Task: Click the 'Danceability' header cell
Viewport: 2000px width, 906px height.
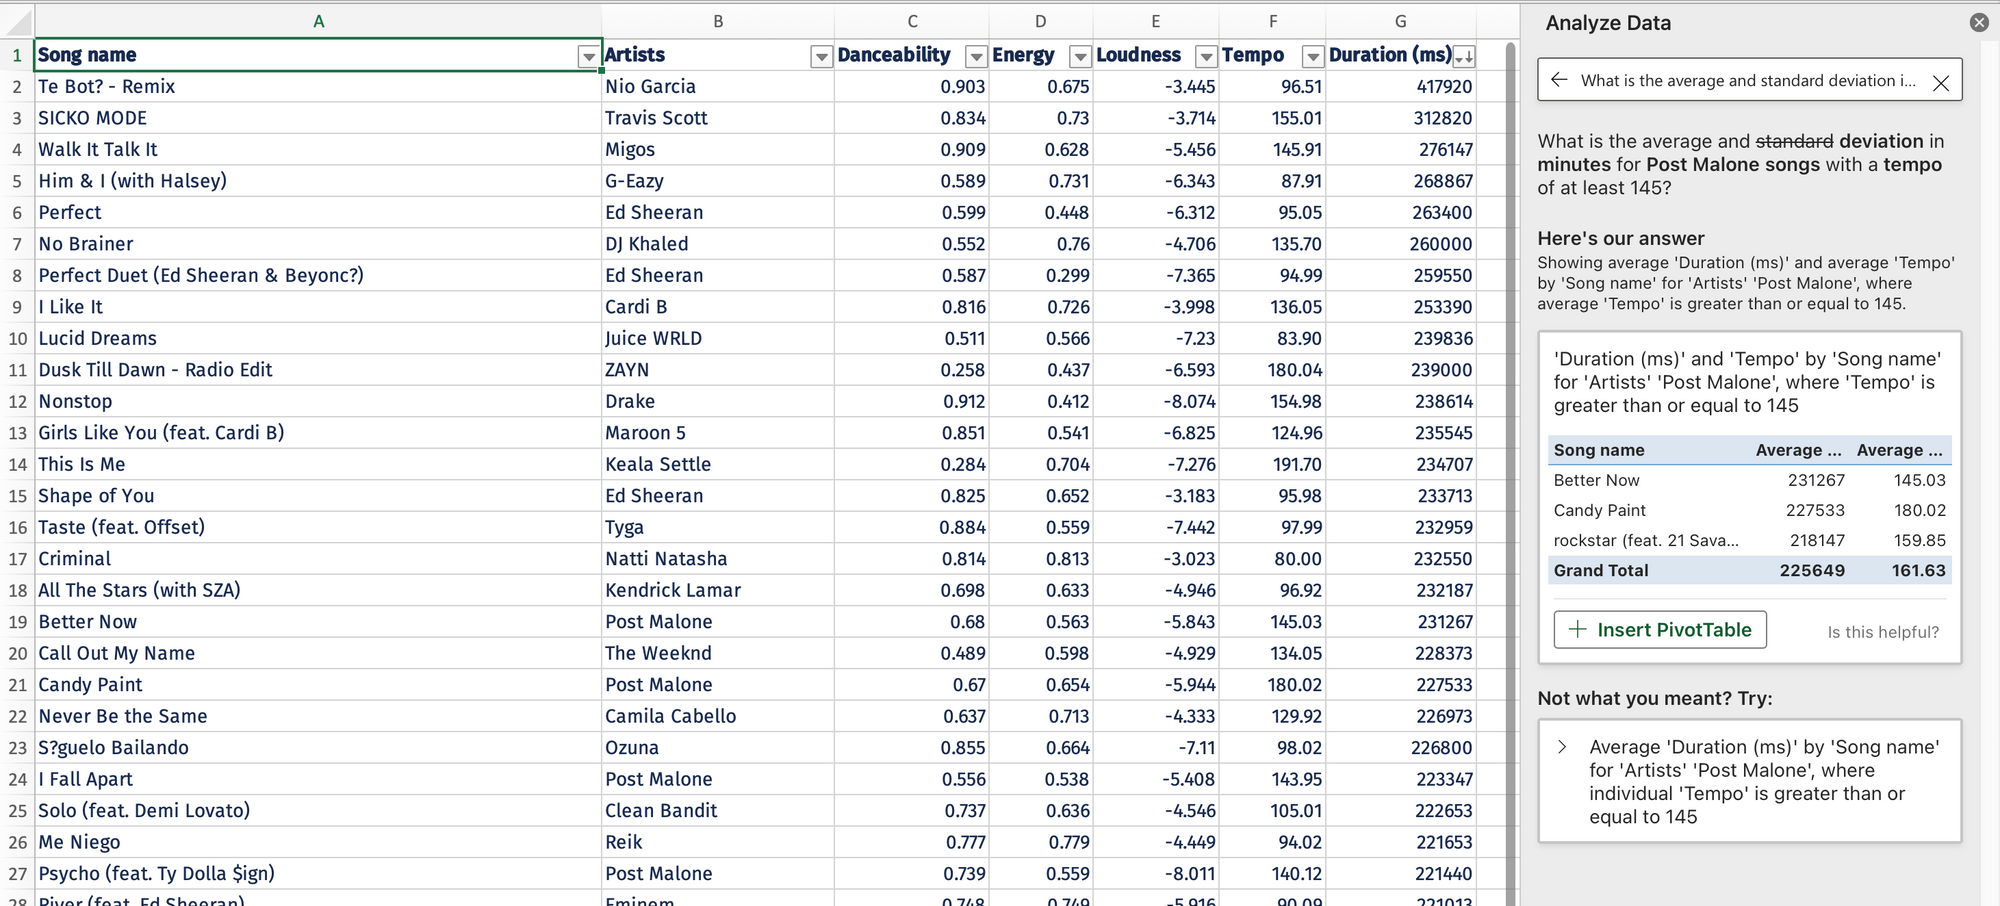Action: (912, 55)
